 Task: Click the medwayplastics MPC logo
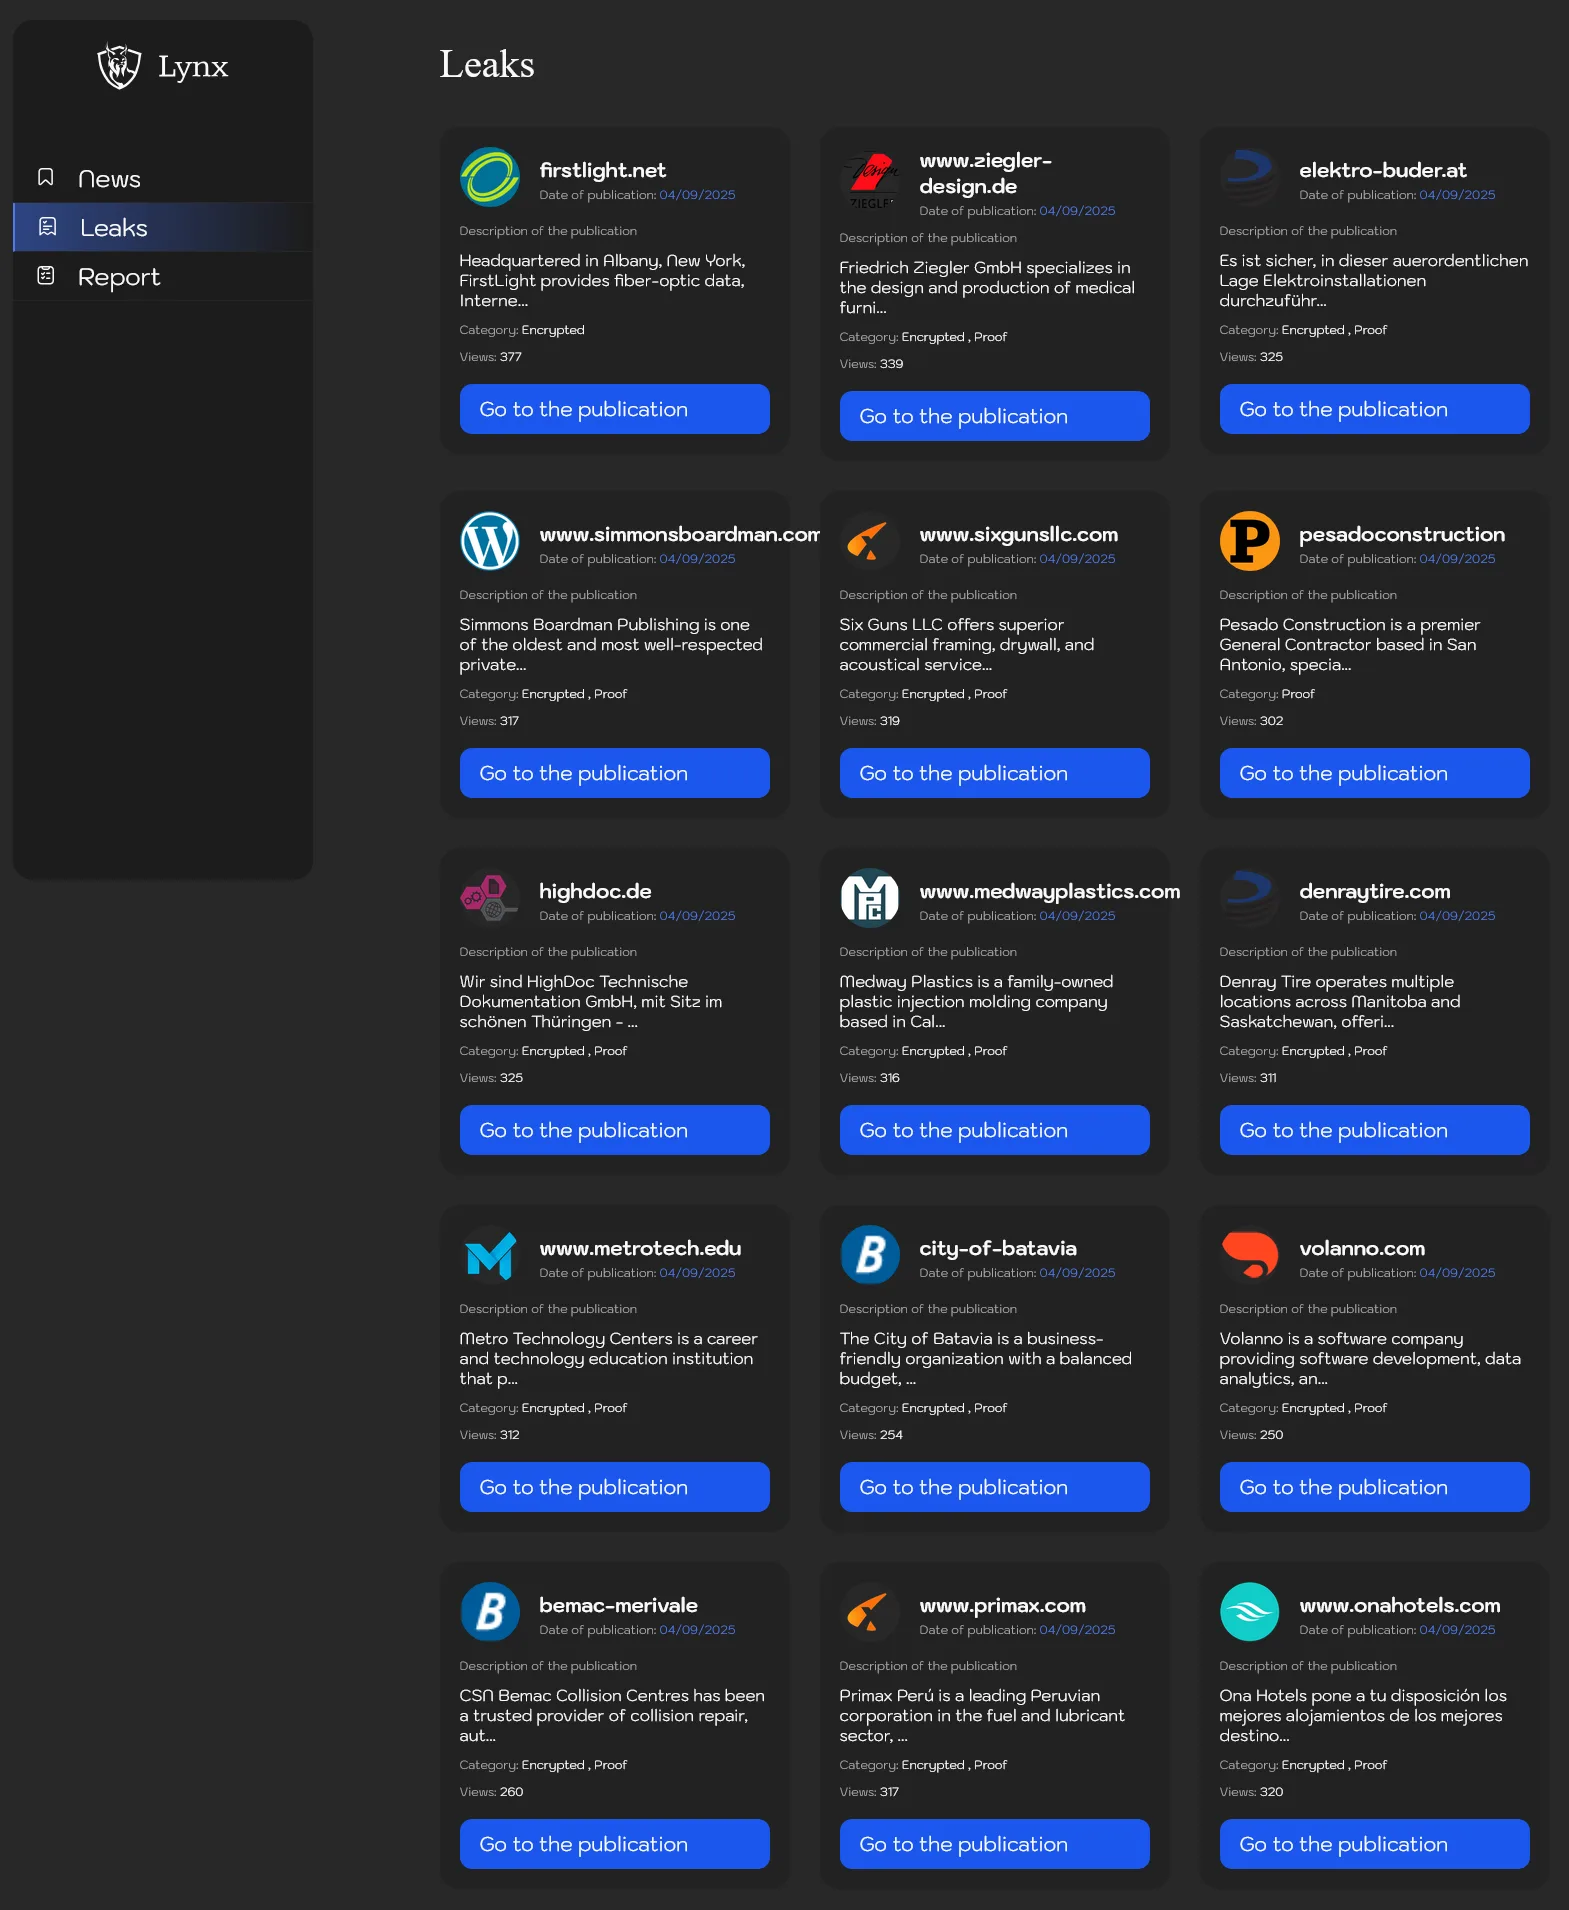869,898
